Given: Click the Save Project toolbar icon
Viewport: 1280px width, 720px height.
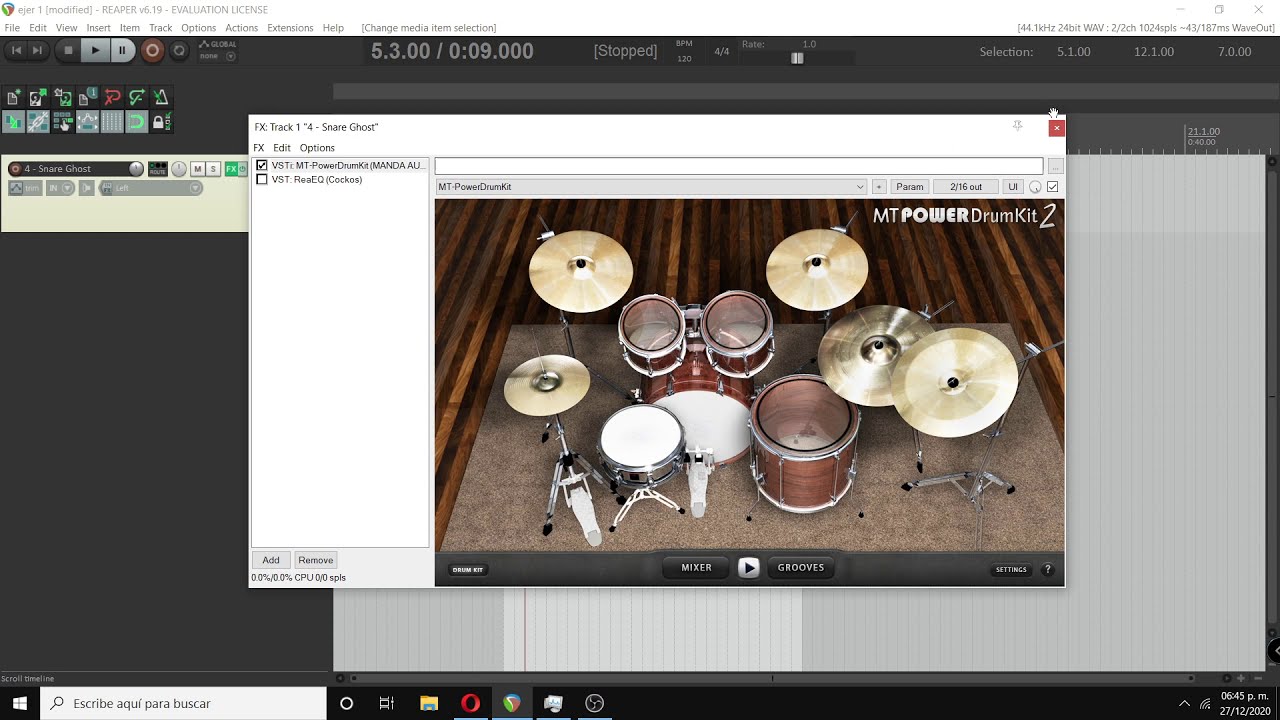Looking at the screenshot, I should (63, 97).
